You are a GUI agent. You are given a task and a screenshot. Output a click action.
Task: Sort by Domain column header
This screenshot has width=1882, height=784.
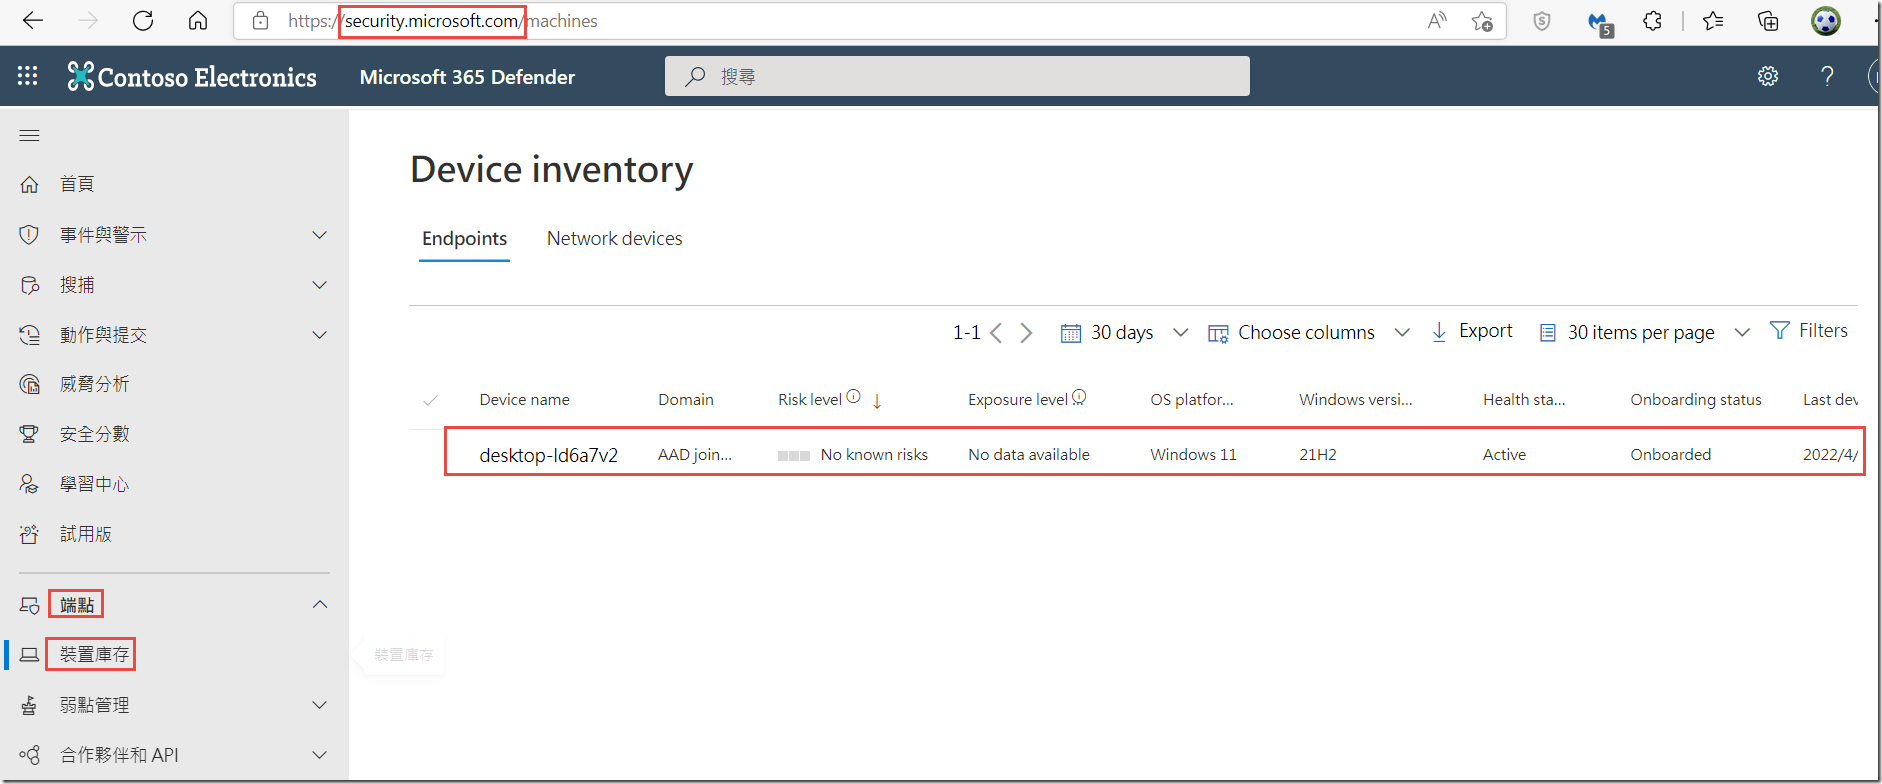[686, 400]
